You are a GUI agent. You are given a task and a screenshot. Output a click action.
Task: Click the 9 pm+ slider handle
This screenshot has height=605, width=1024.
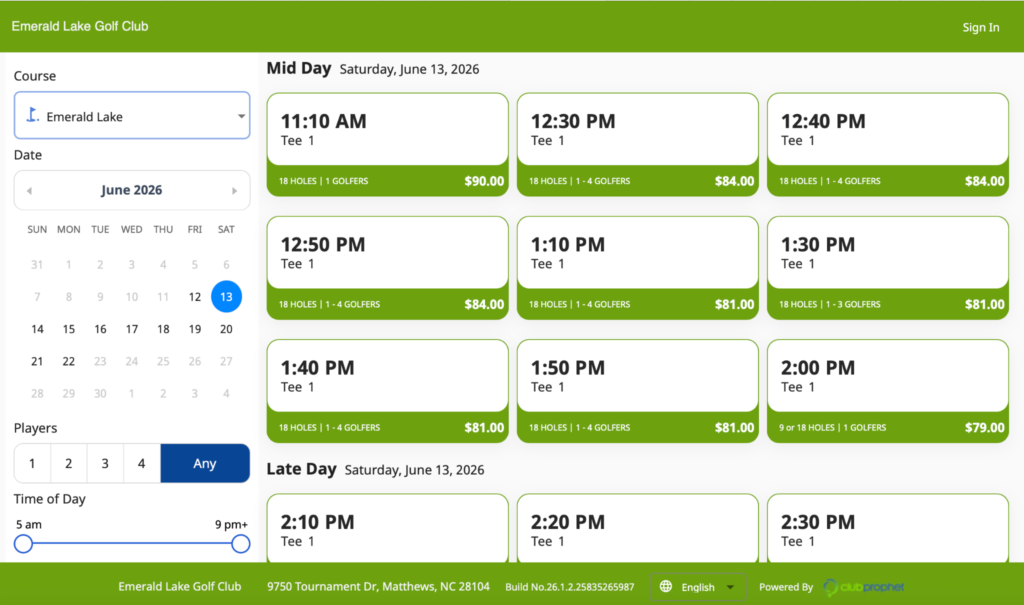tap(240, 544)
